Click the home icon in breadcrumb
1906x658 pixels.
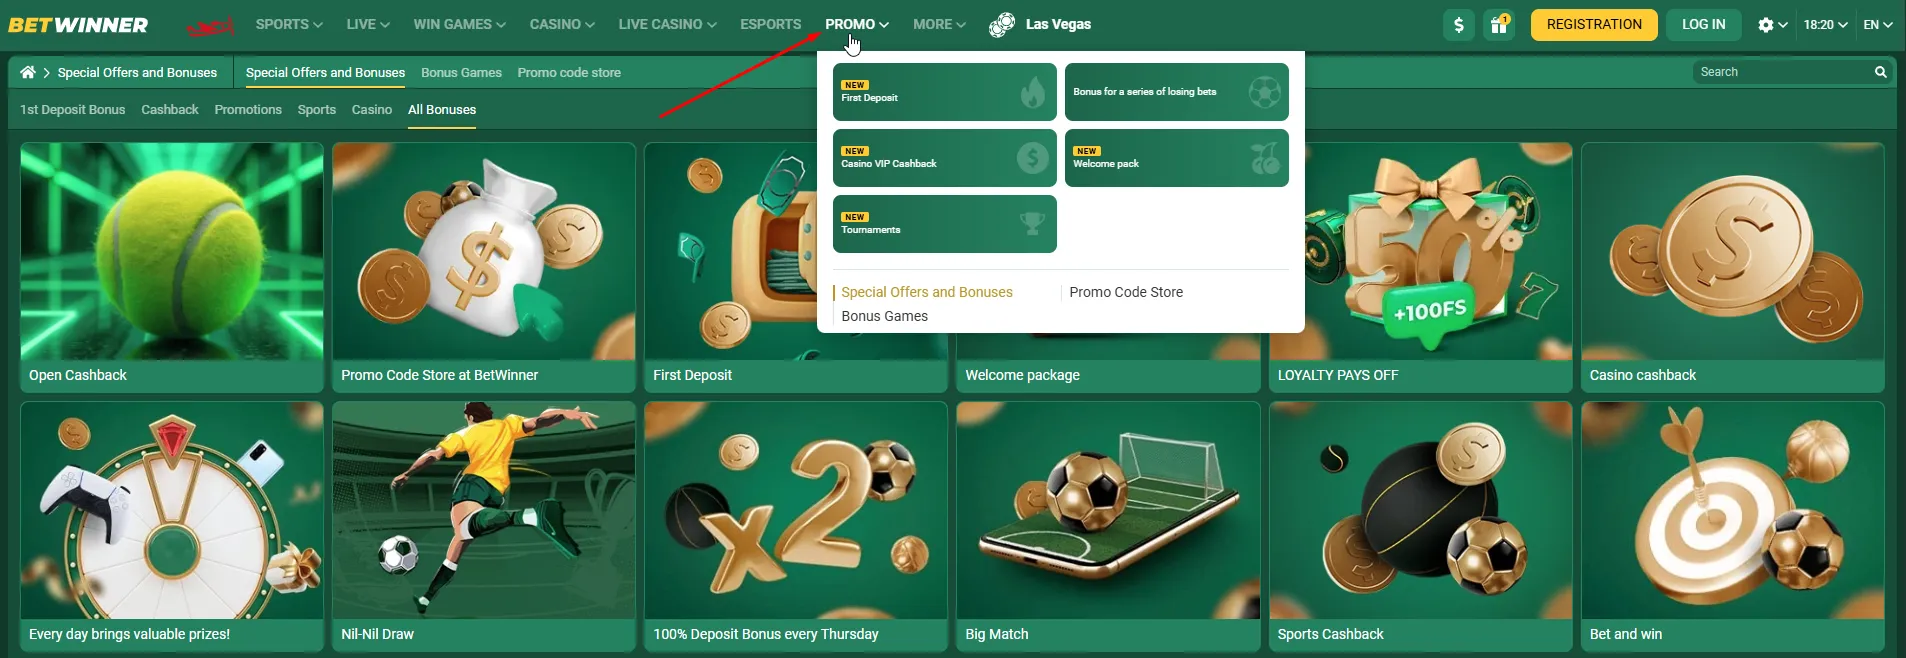coord(28,72)
